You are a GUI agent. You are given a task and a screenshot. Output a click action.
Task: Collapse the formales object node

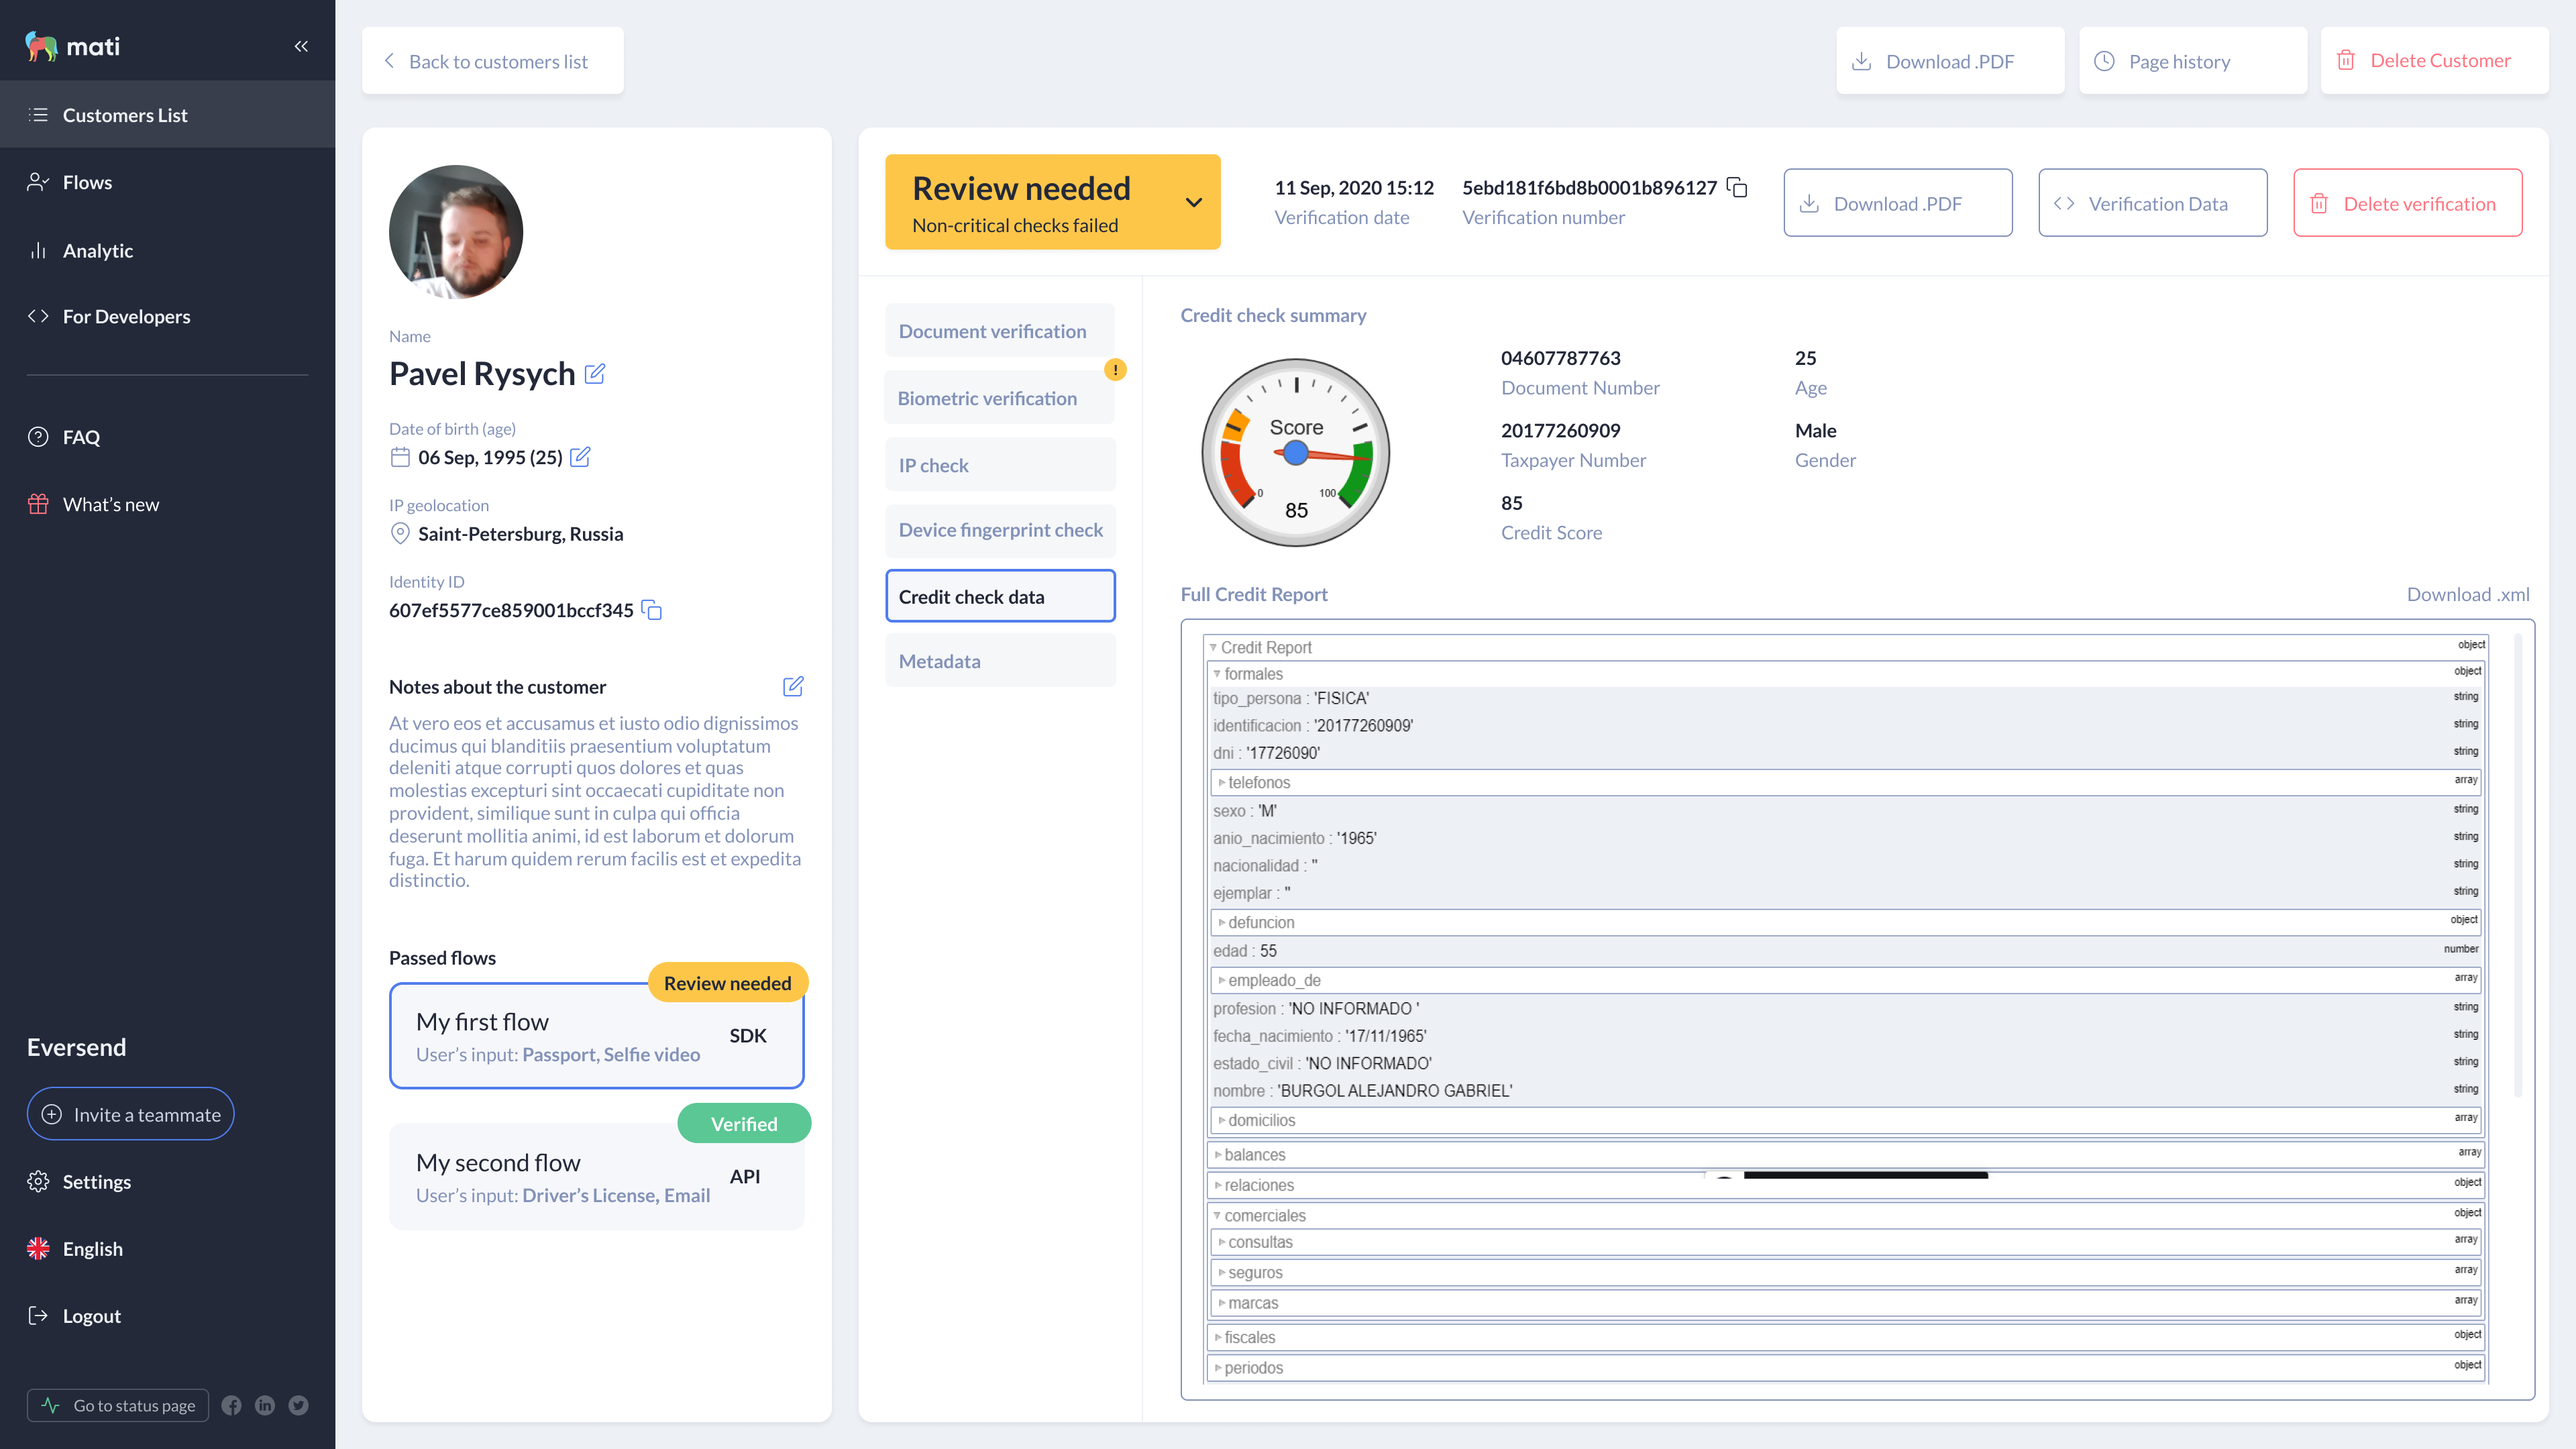pos(1217,673)
